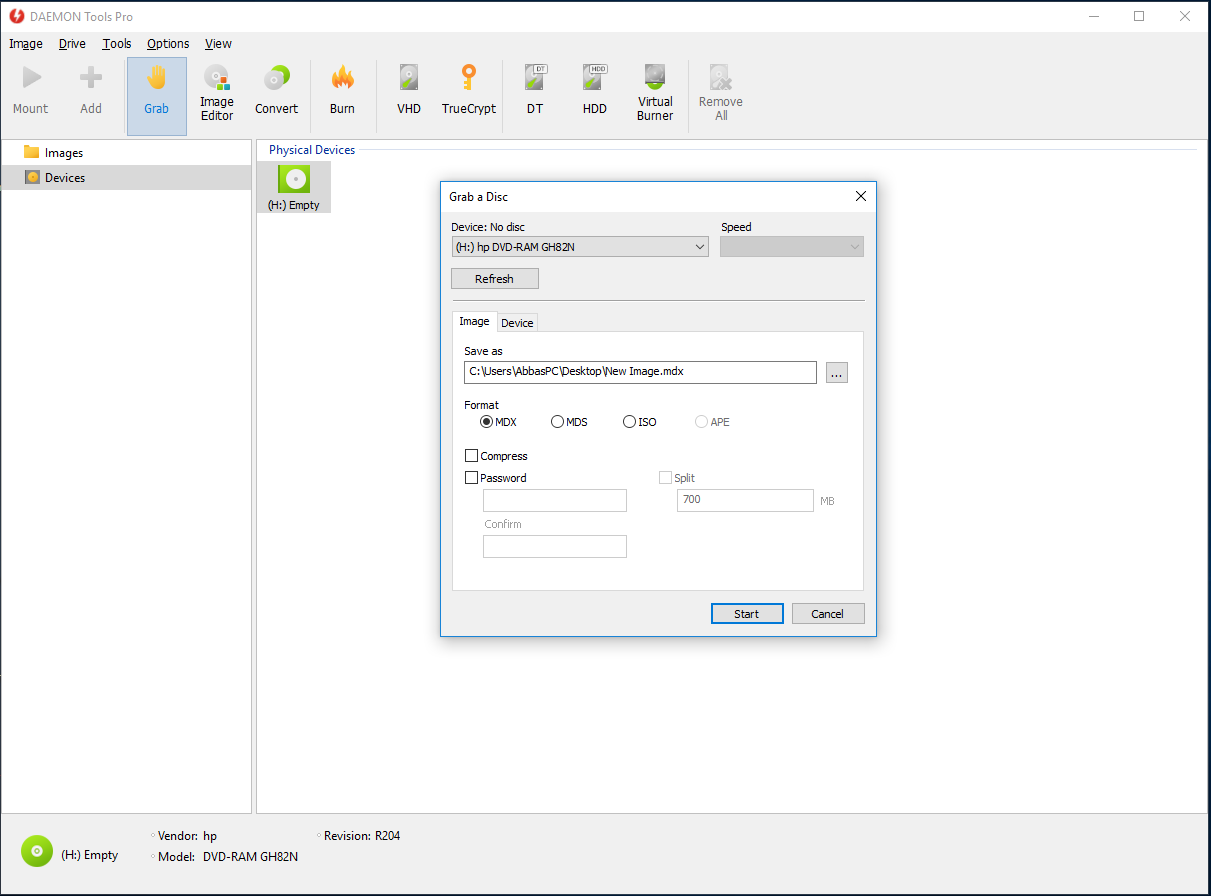The height and width of the screenshot is (896, 1211).
Task: Toggle the Split checkbox
Action: point(665,478)
